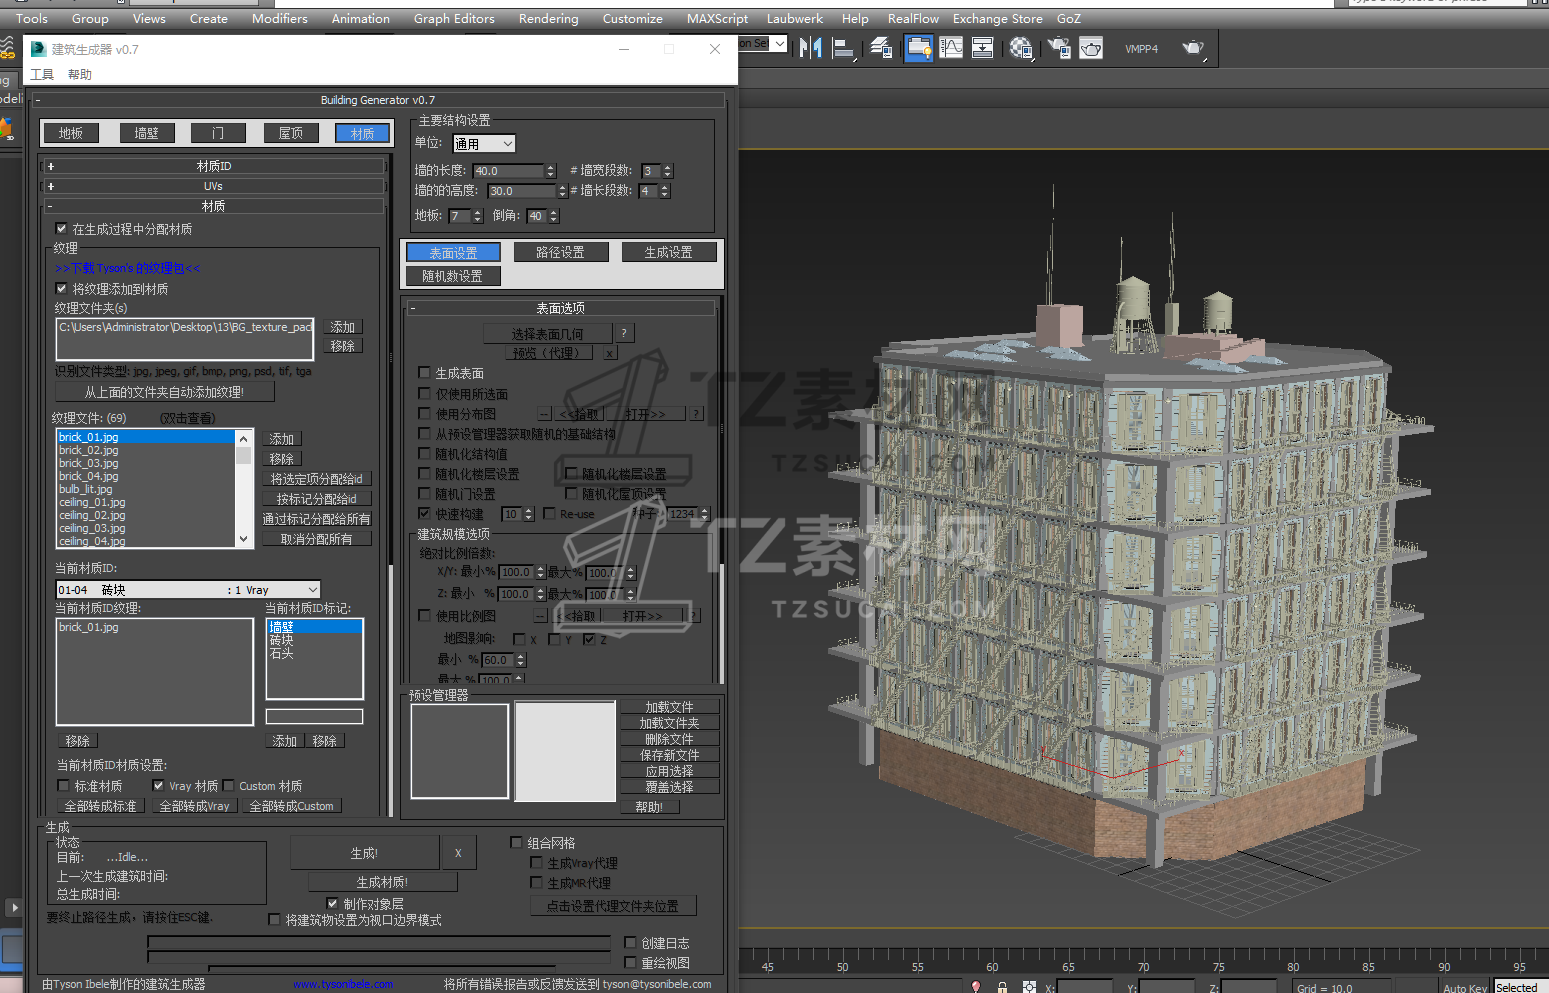1549x993 pixels.
Task: Open the 当前材质ID dropdown
Action: coord(188,590)
